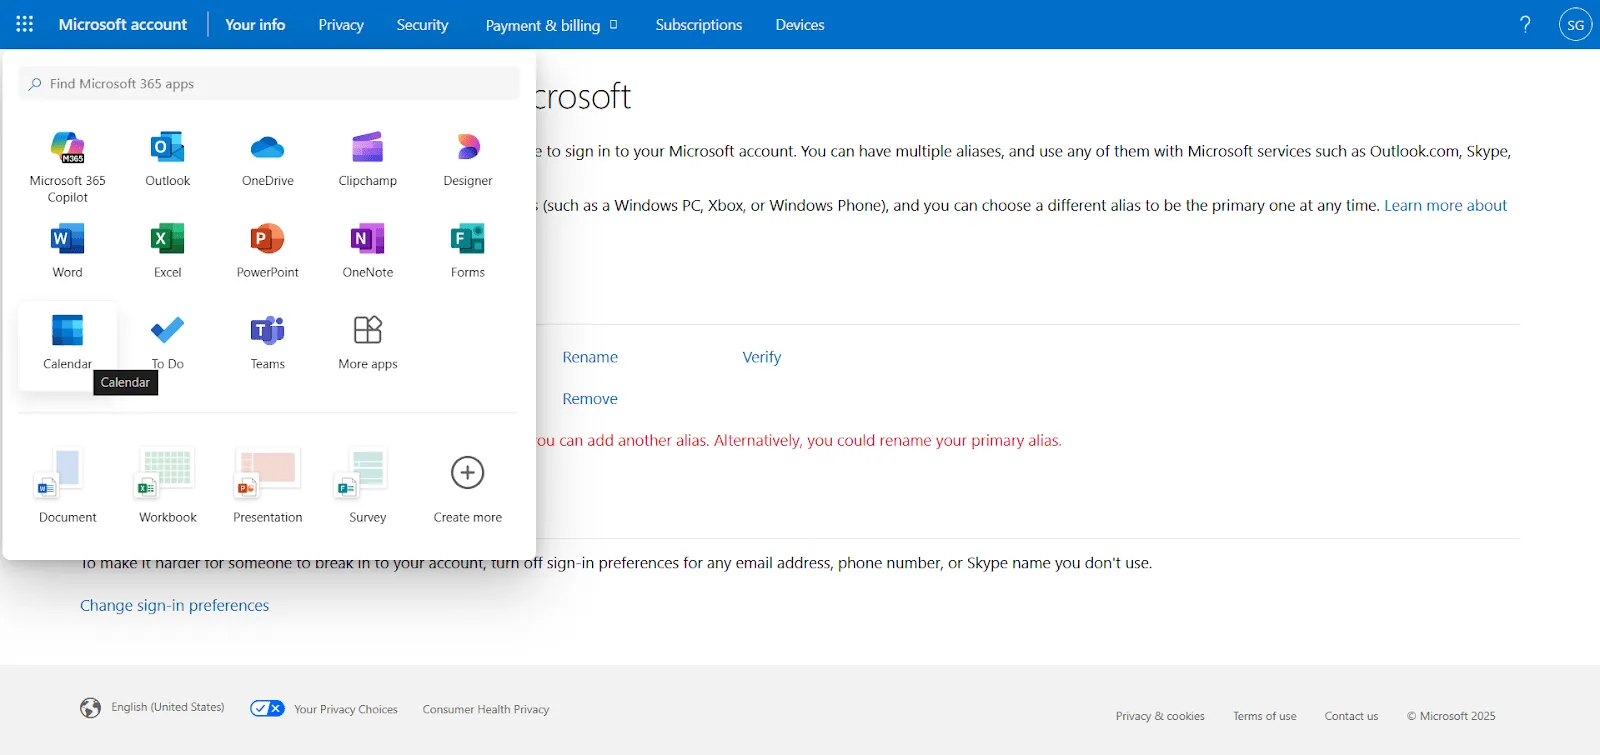The height and width of the screenshot is (755, 1600).
Task: Launch Clipchamp video editor
Action: 367,158
